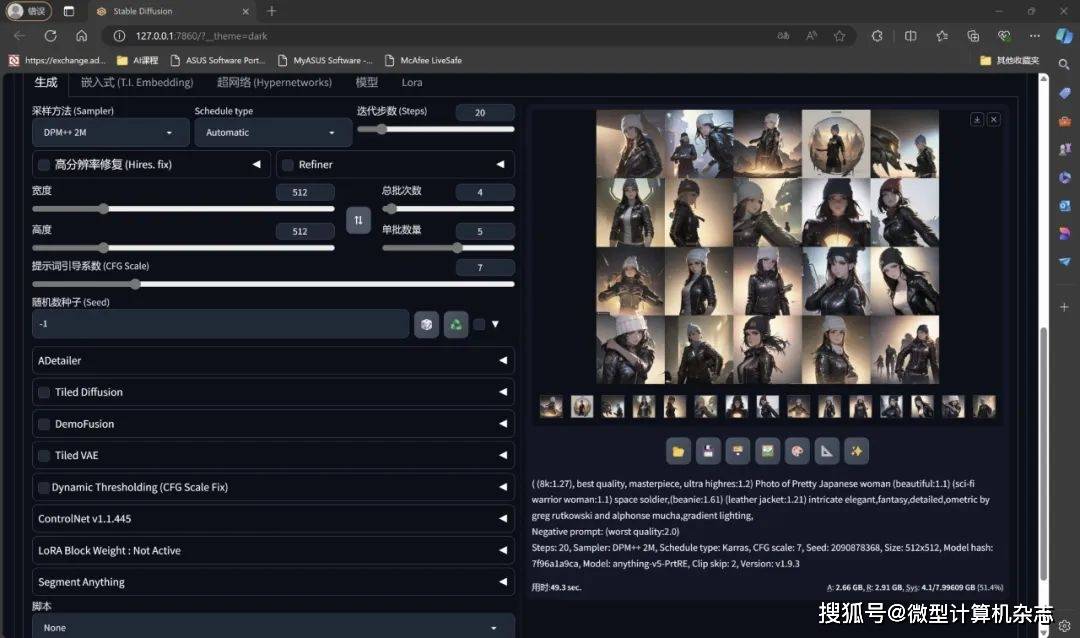This screenshot has height=638, width=1080.
Task: Send image to inpaint with palette icon
Action: tap(797, 451)
